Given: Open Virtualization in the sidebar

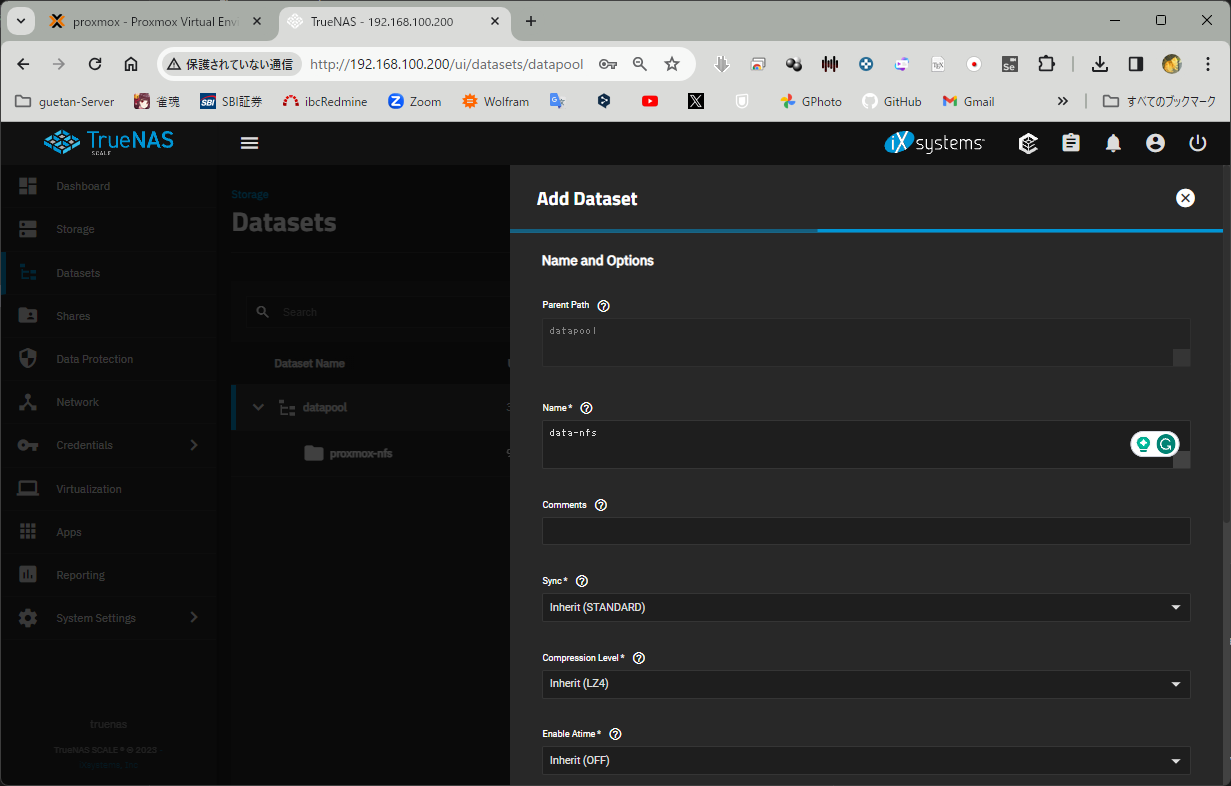Looking at the screenshot, I should pos(88,489).
